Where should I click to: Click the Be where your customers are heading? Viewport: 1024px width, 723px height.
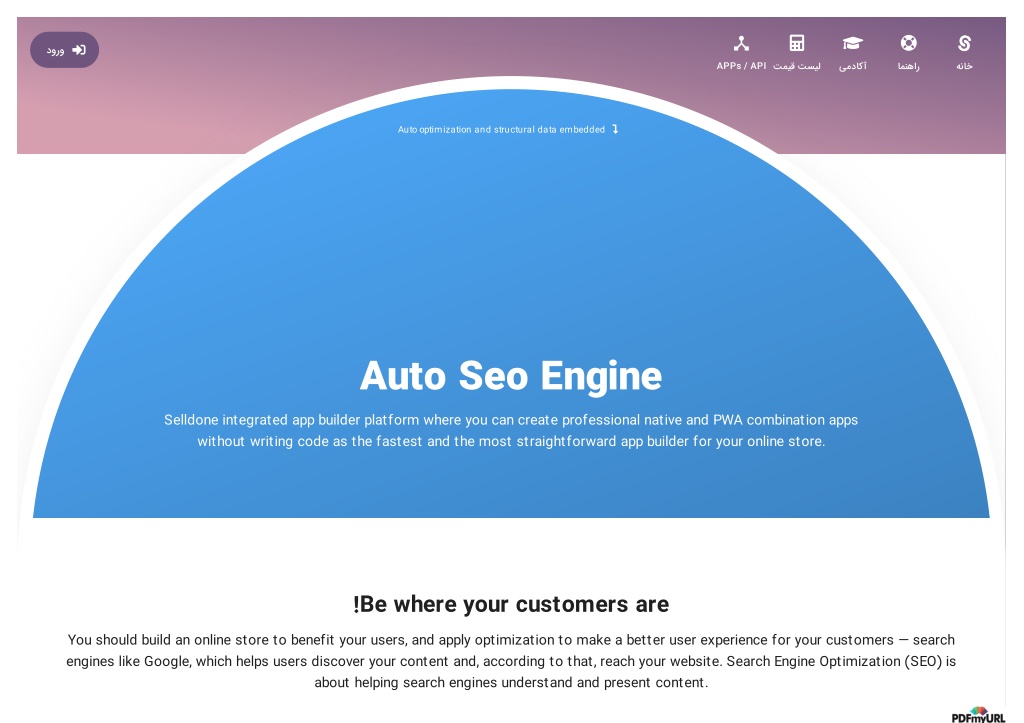(x=511, y=604)
